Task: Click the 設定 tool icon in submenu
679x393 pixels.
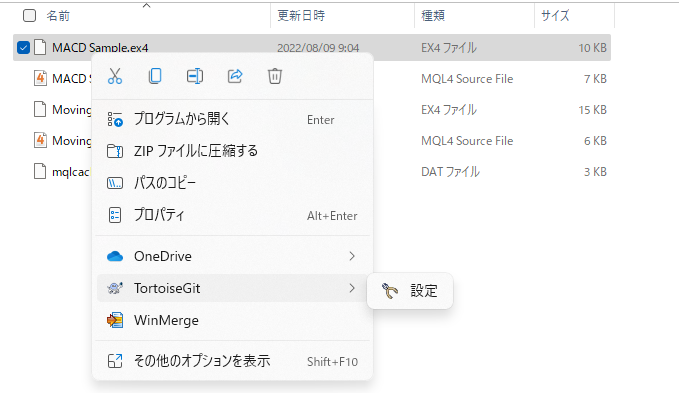Action: (x=390, y=291)
